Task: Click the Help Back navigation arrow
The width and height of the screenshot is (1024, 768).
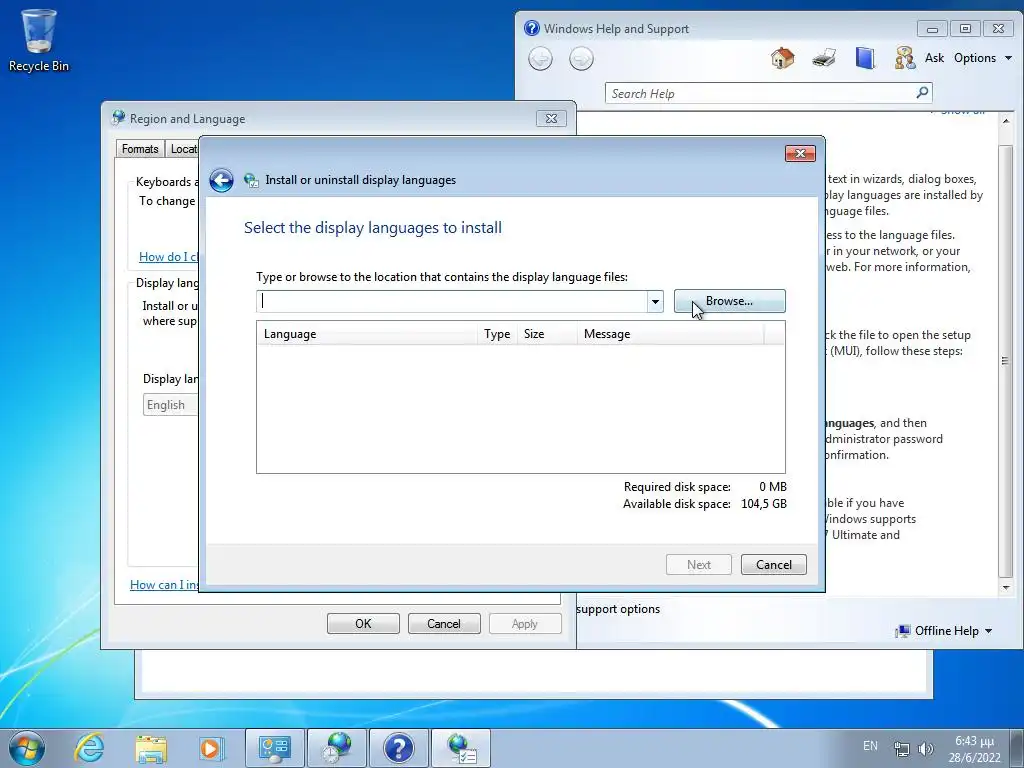Action: pyautogui.click(x=540, y=59)
